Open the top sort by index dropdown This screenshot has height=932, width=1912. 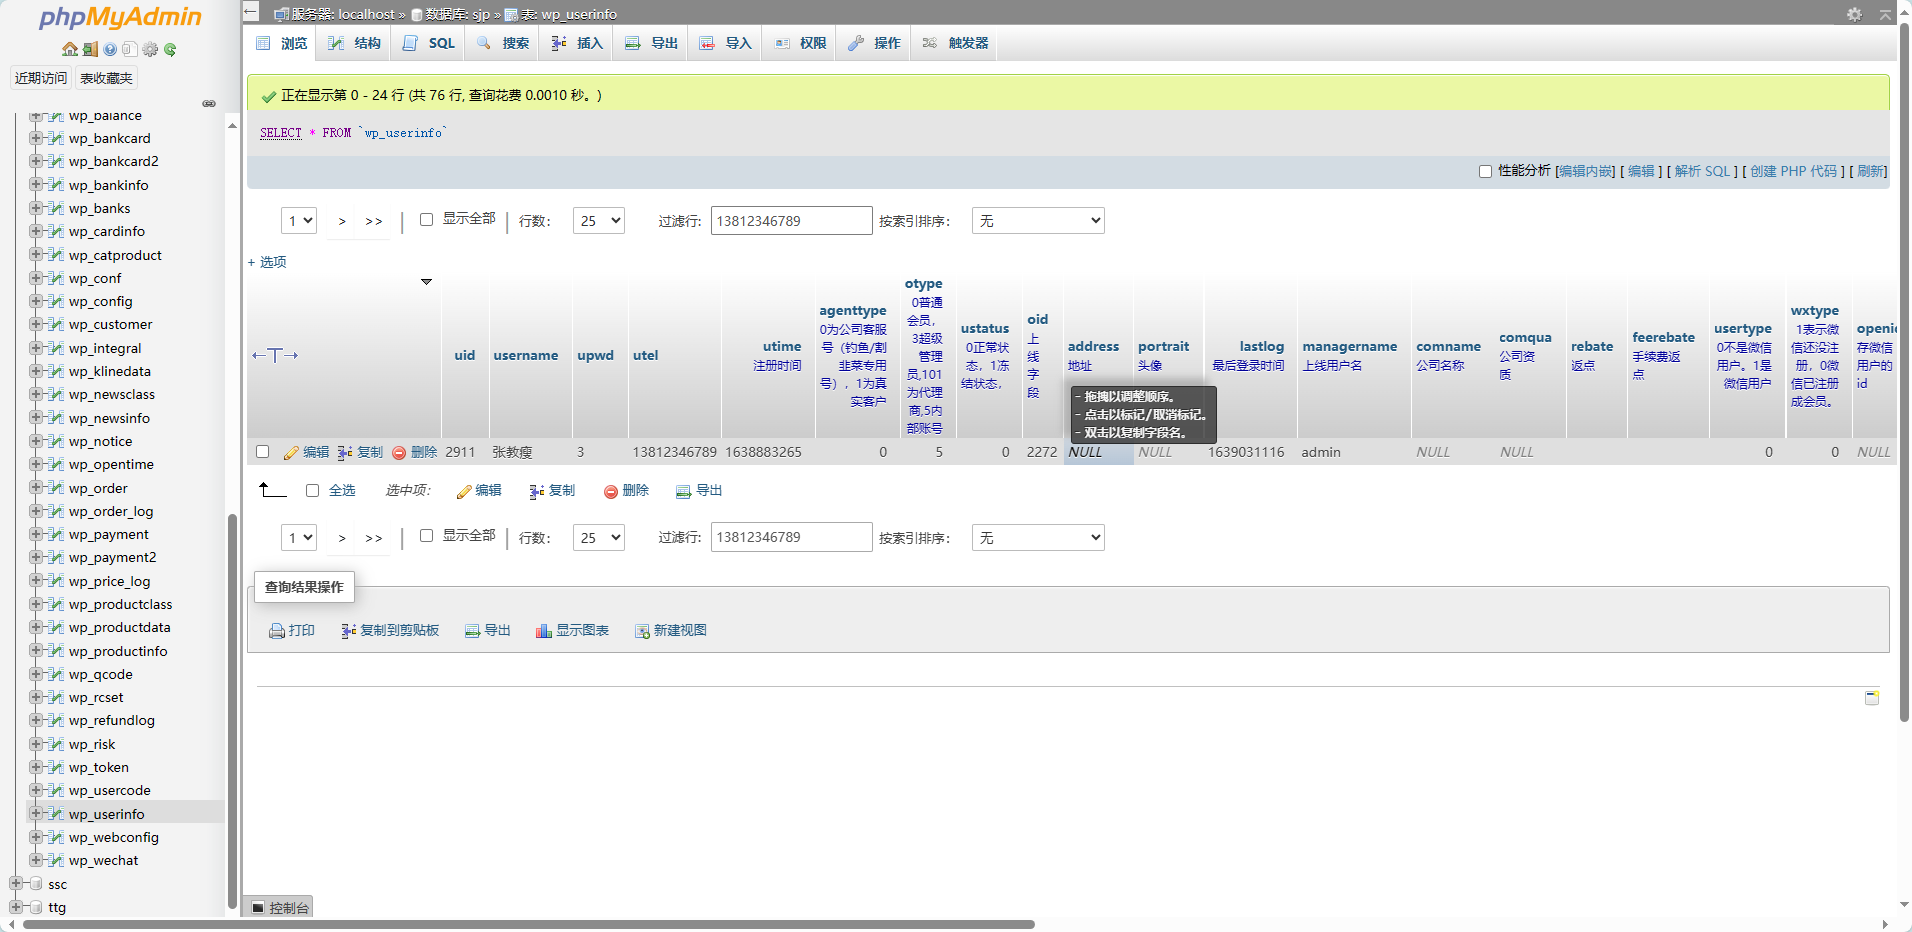(x=1037, y=221)
